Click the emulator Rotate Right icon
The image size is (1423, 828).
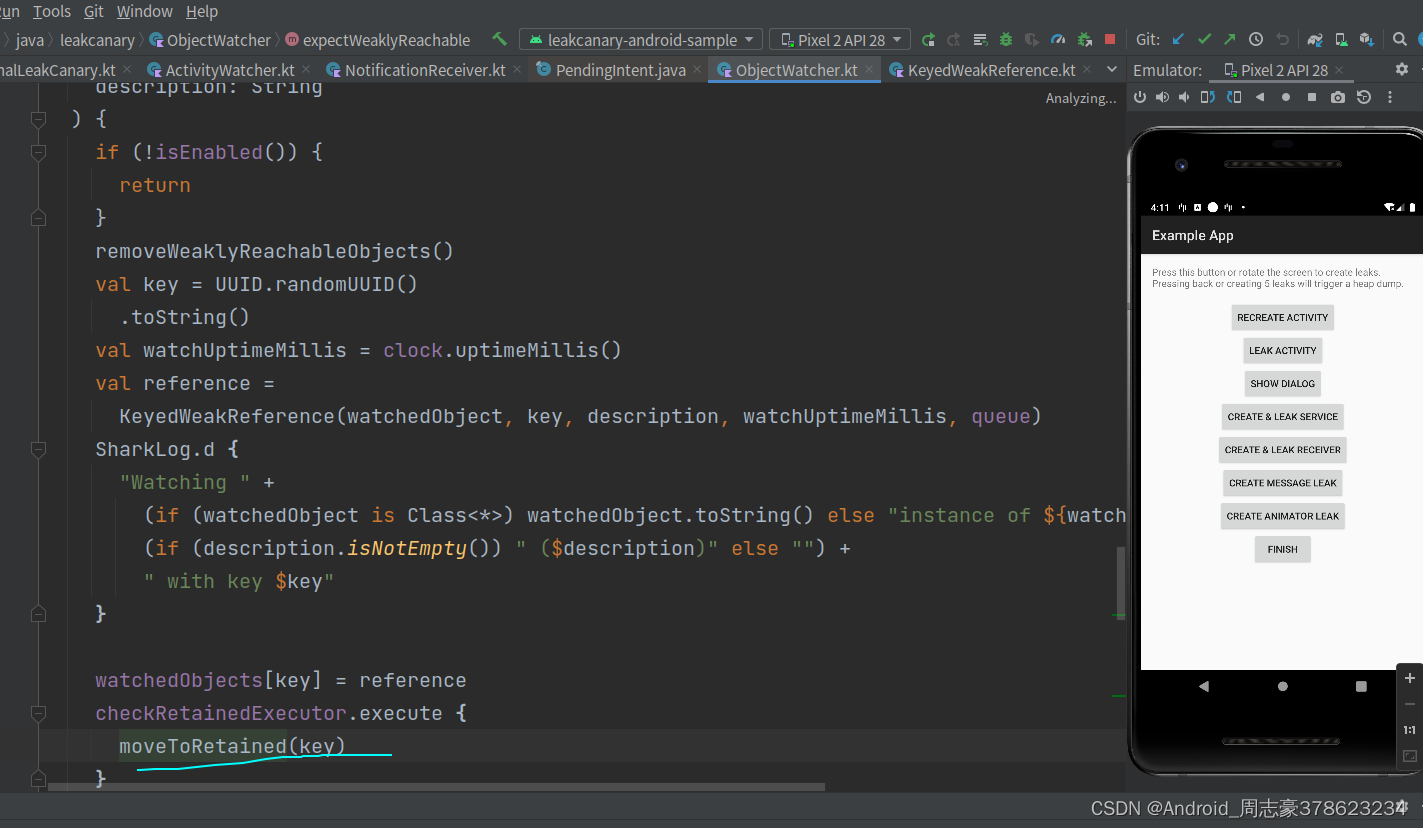(1234, 97)
